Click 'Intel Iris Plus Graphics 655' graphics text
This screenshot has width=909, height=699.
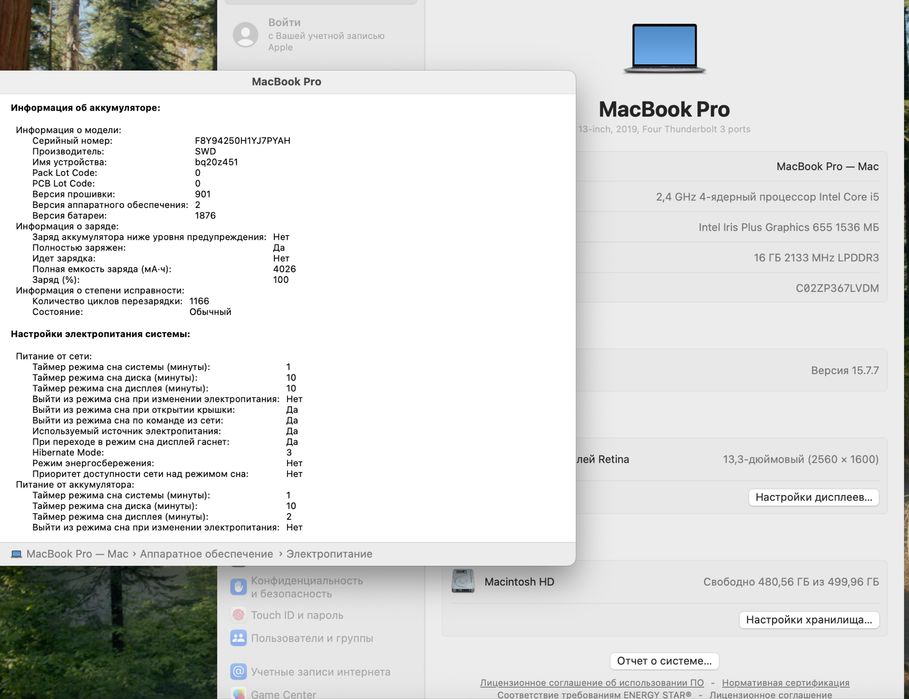(x=765, y=227)
